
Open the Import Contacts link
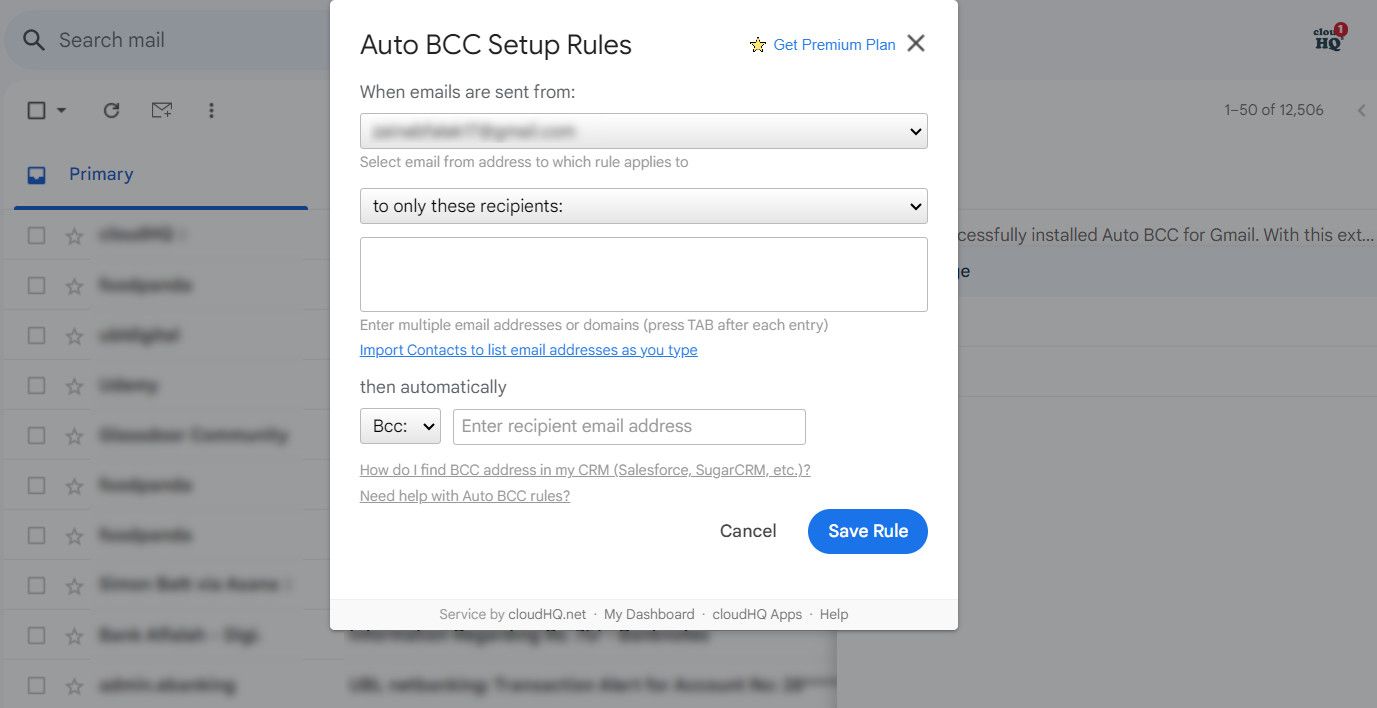pyautogui.click(x=528, y=350)
